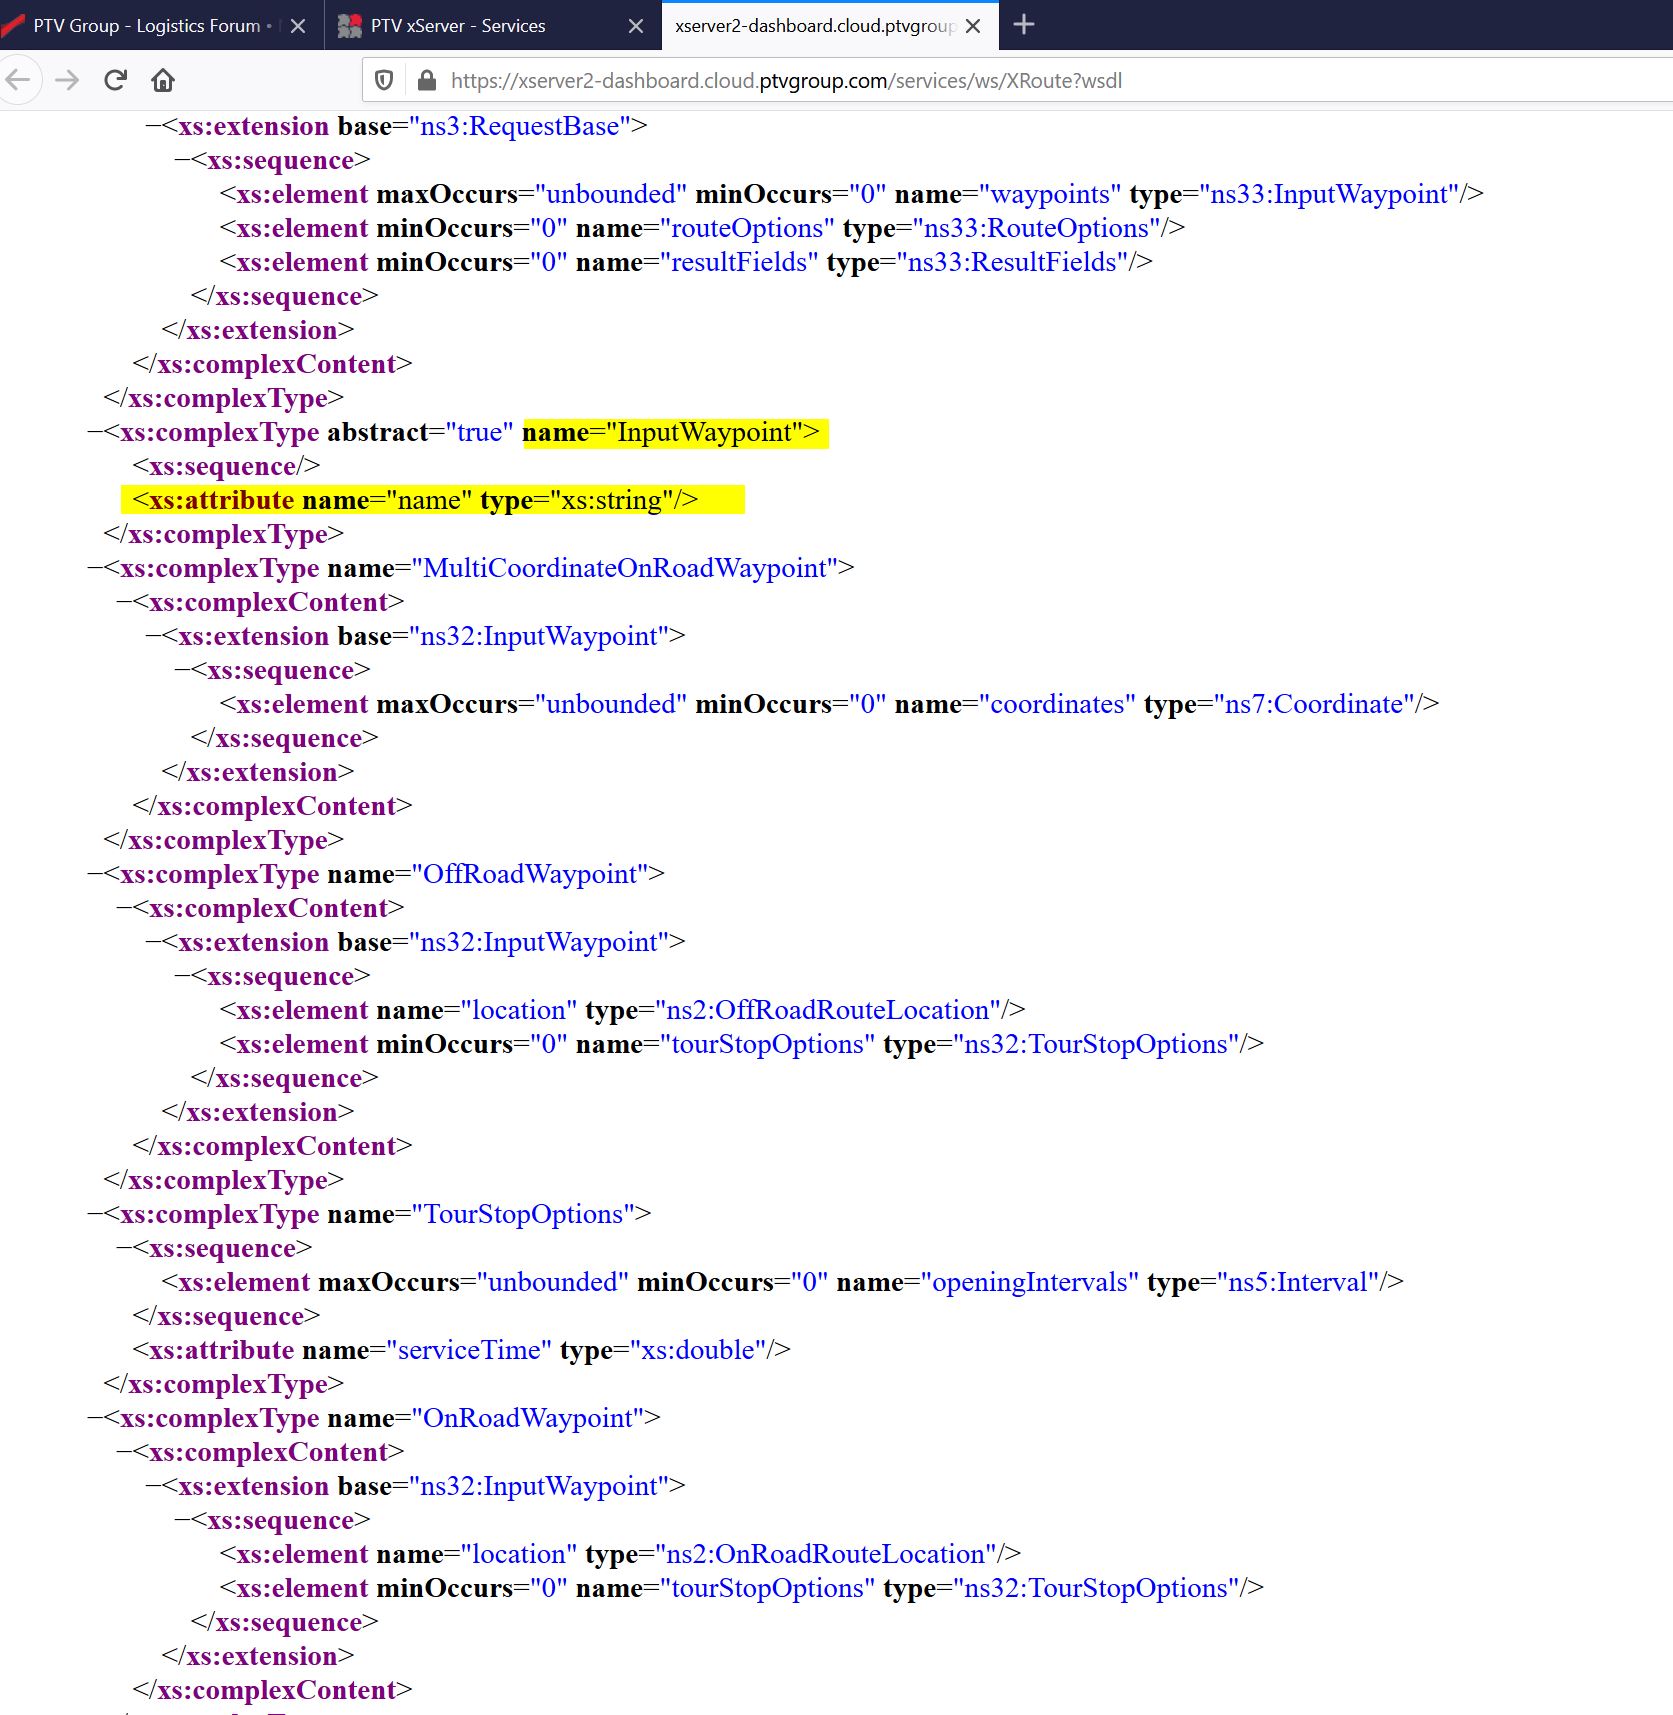This screenshot has height=1715, width=1673.
Task: Open a new tab with plus icon
Action: pos(1023,25)
